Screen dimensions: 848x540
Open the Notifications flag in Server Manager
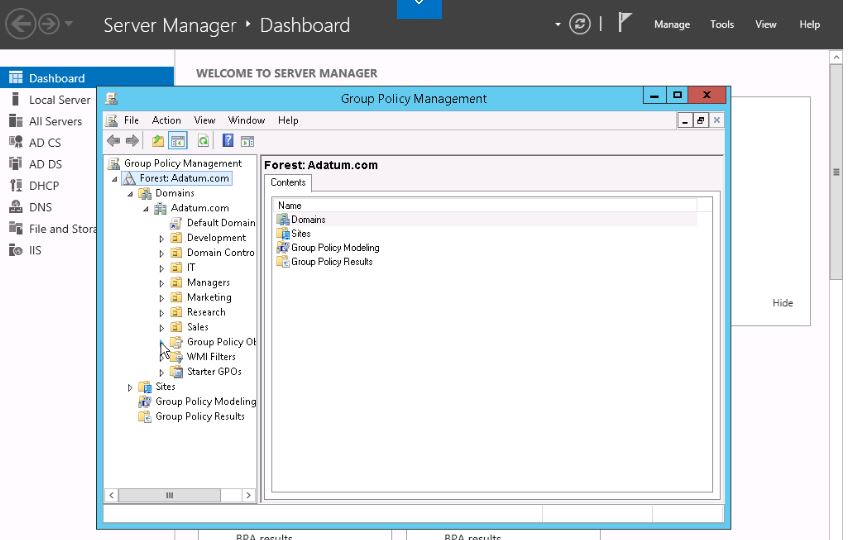tap(624, 23)
